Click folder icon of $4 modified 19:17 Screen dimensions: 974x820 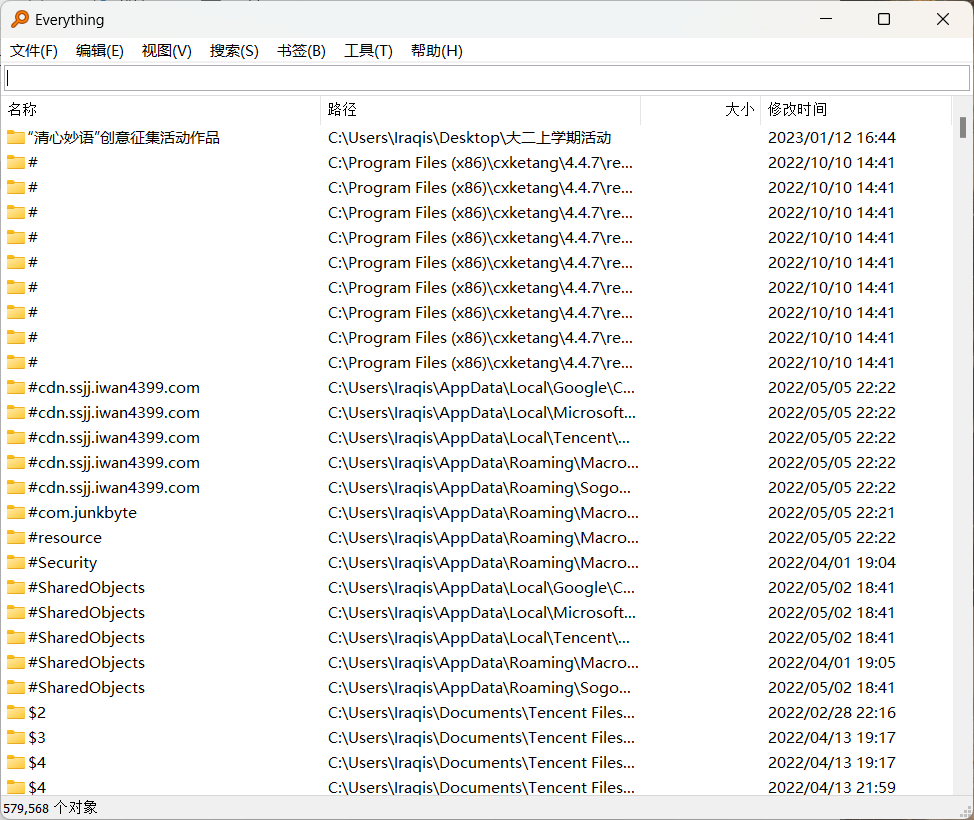(16, 762)
